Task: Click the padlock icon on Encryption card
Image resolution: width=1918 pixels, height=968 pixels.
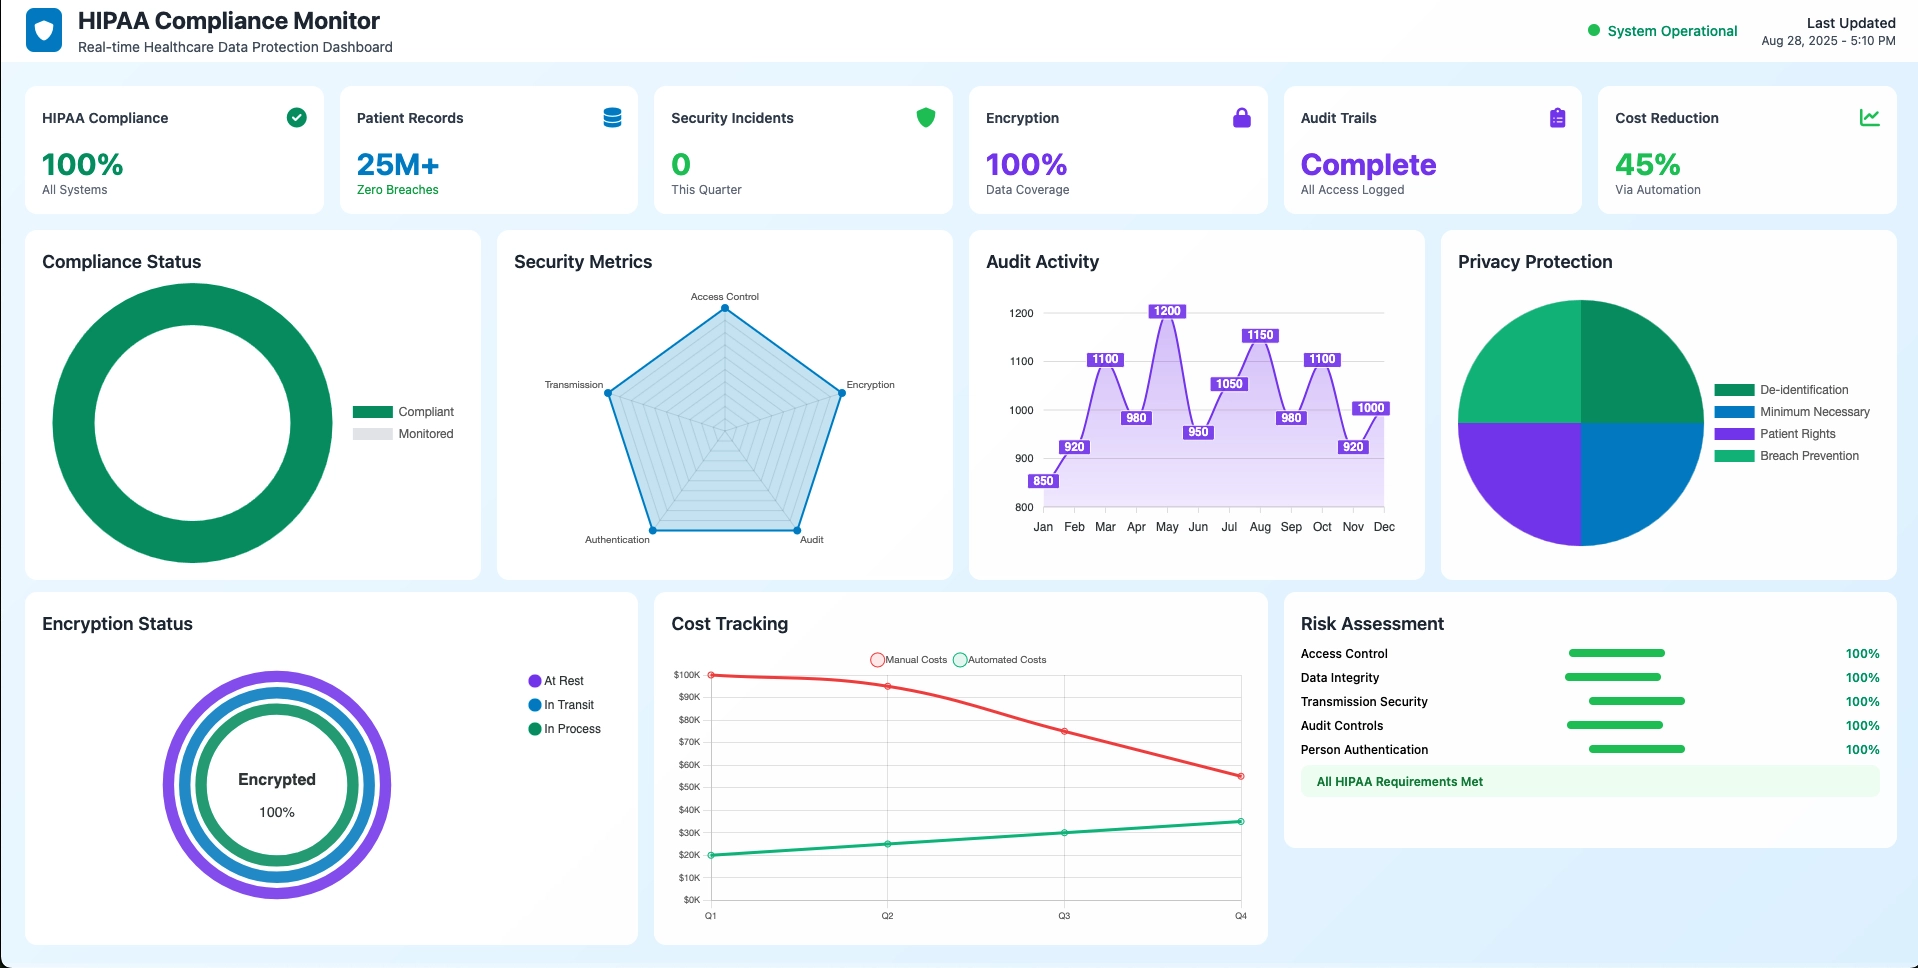Action: click(1241, 117)
